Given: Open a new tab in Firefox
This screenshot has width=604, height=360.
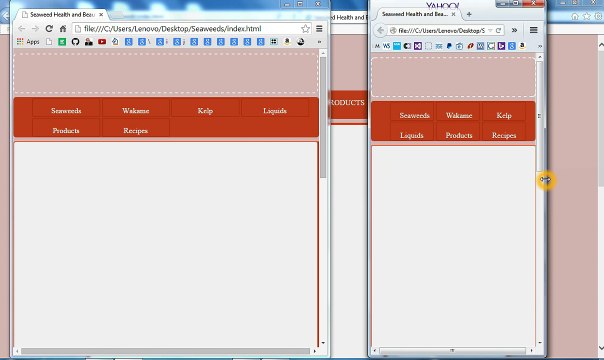Looking at the screenshot, I should click(x=469, y=14).
